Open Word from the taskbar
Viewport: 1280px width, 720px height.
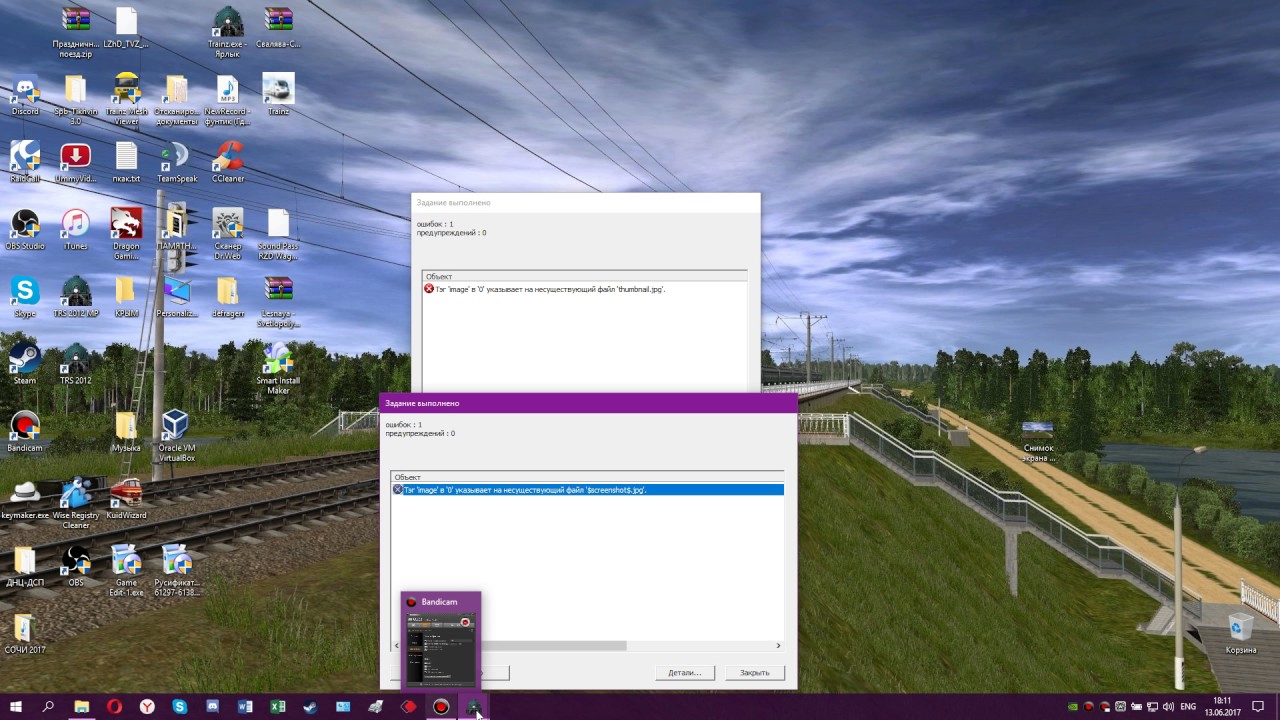tap(245, 707)
